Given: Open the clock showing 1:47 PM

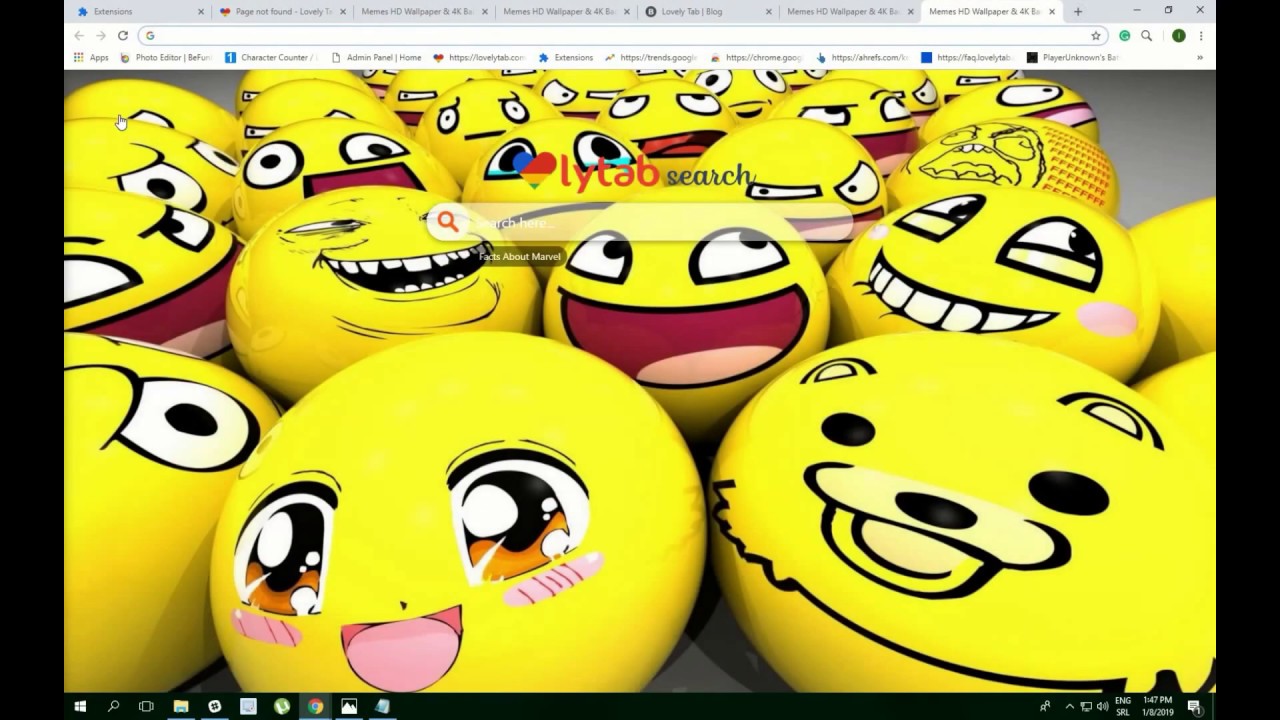Looking at the screenshot, I should point(1158,706).
